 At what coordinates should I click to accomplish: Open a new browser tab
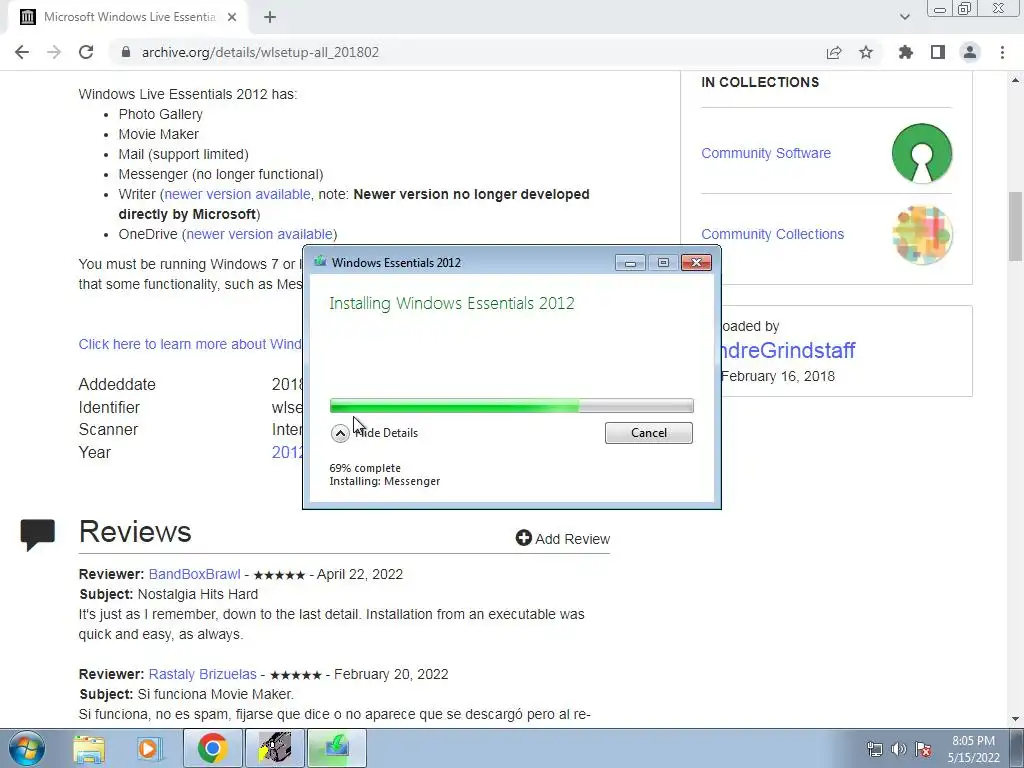[x=270, y=17]
